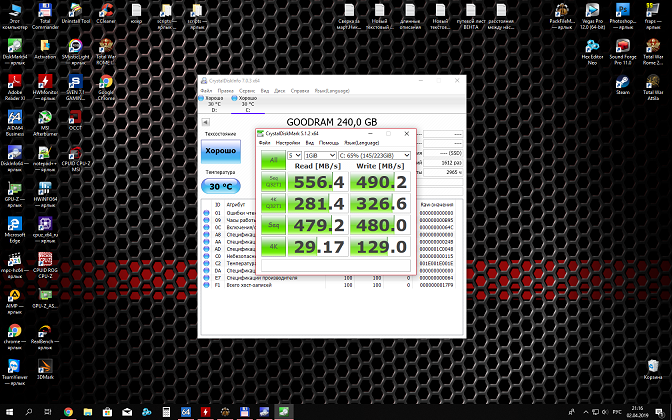The image size is (672, 420).
Task: Select the MSI Afterburner desktop icon
Action: (45, 123)
